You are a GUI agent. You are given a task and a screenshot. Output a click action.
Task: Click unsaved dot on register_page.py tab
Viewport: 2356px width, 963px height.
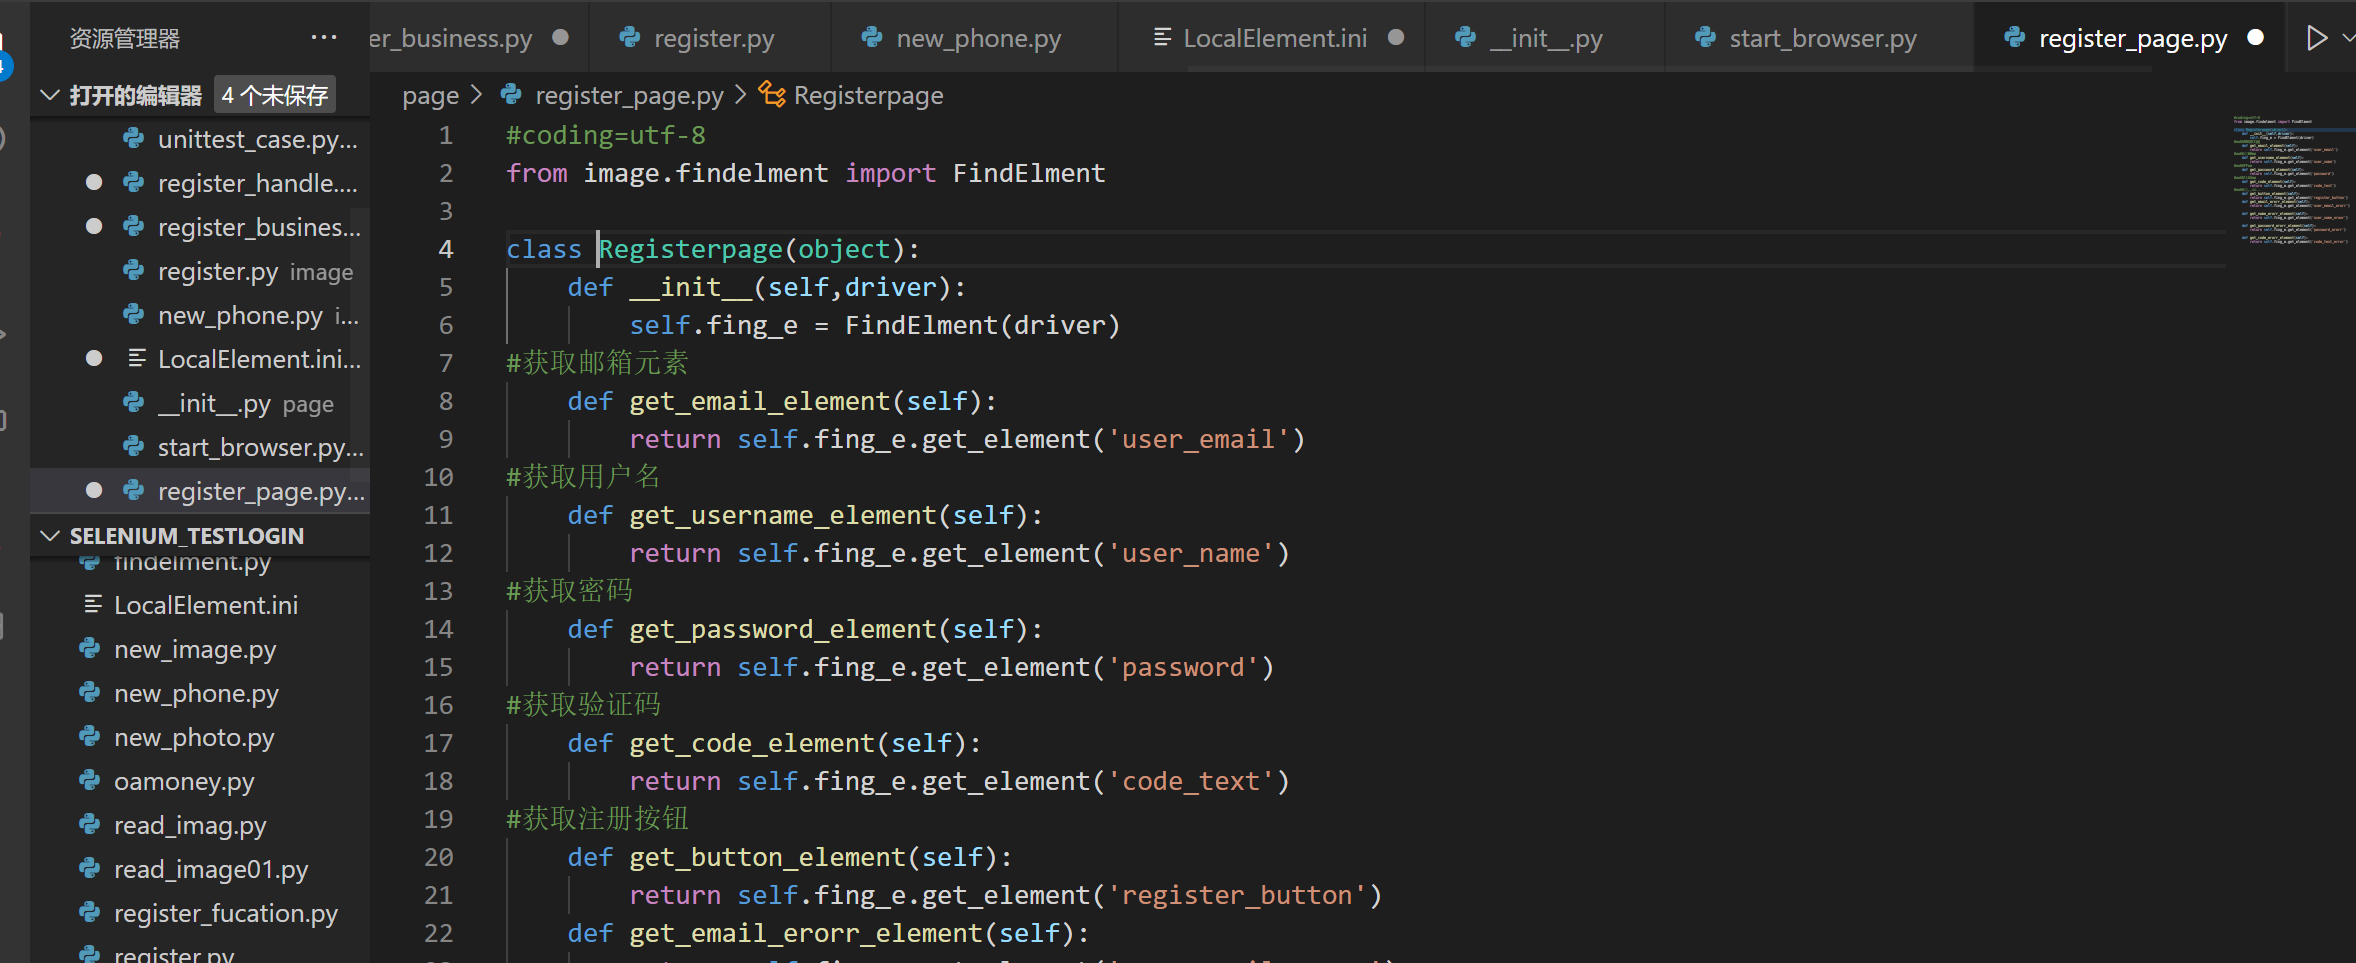pyautogui.click(x=2256, y=37)
